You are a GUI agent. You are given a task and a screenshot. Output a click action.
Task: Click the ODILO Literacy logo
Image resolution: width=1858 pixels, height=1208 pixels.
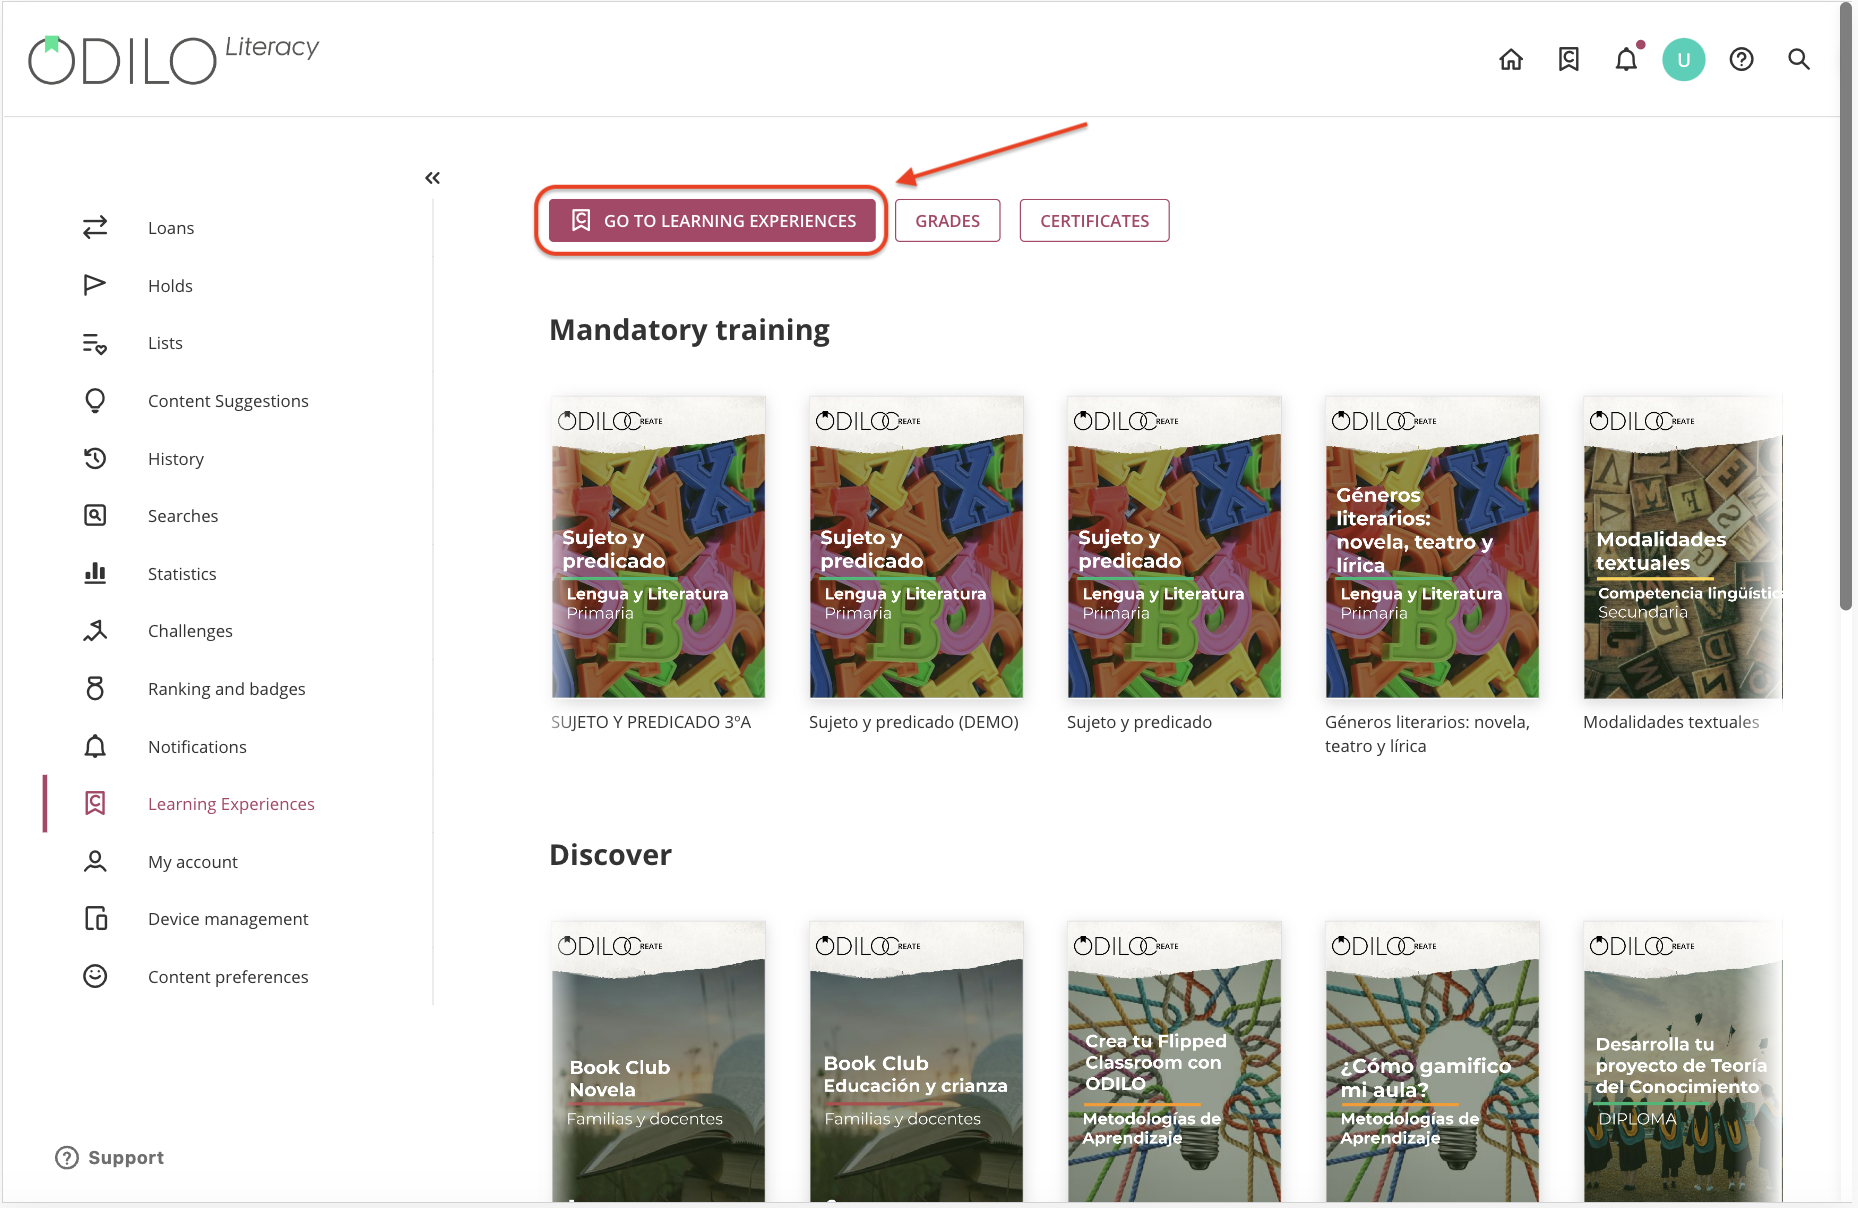pyautogui.click(x=173, y=59)
